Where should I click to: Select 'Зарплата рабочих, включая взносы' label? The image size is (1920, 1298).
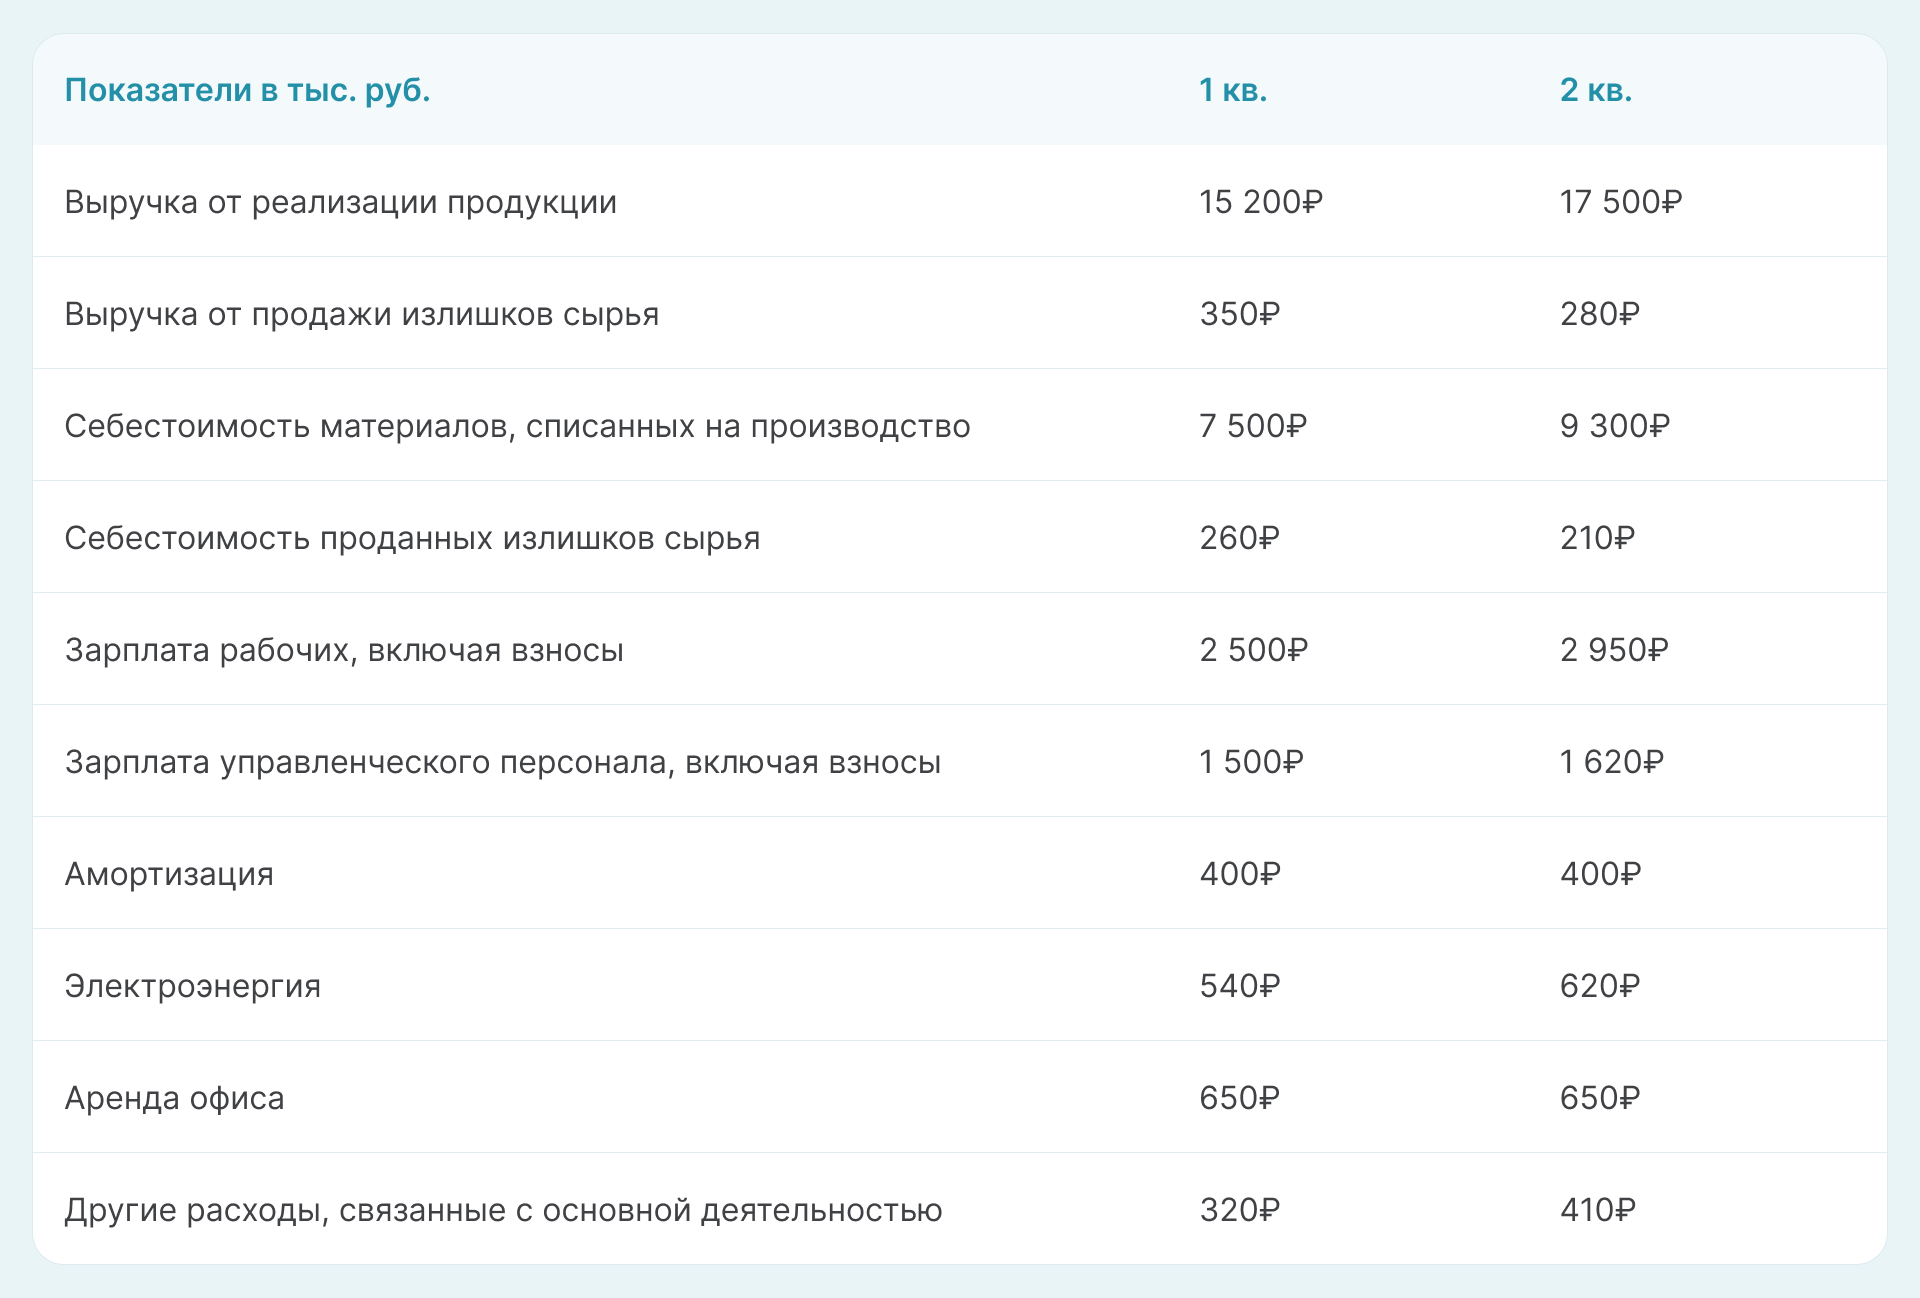(x=344, y=650)
